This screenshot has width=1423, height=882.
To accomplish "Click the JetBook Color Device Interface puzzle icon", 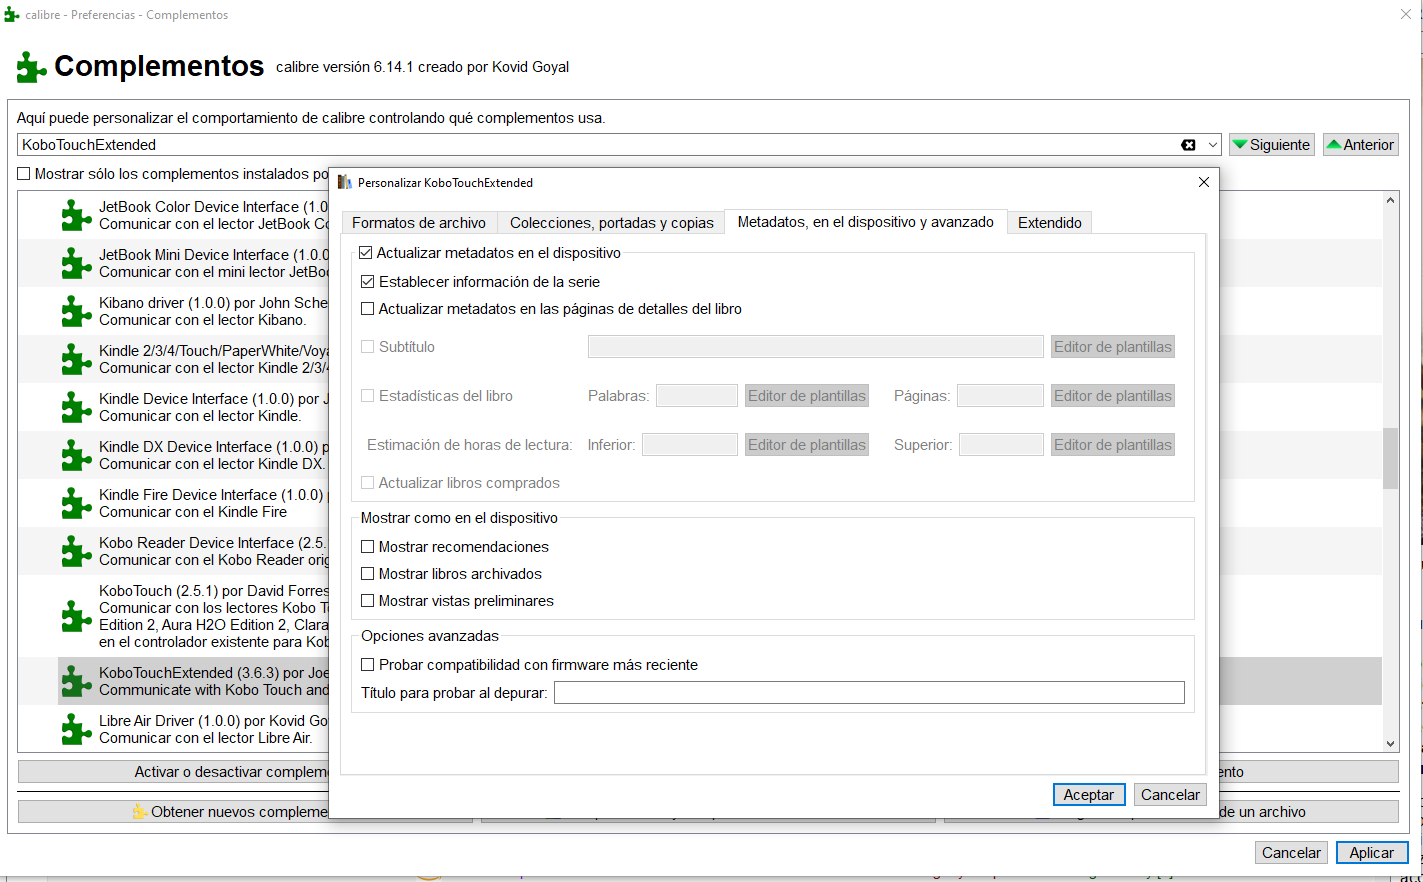I will (x=76, y=215).
